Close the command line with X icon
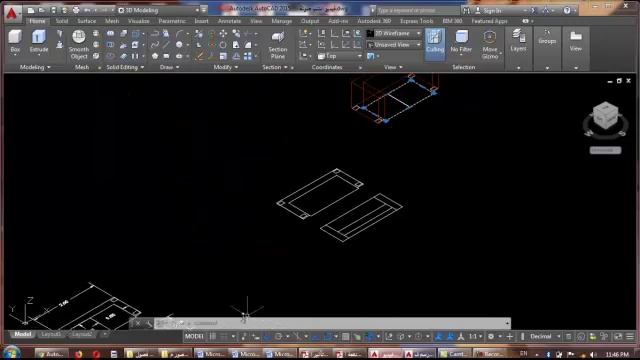Viewport: 640px width, 360px height. [138, 324]
